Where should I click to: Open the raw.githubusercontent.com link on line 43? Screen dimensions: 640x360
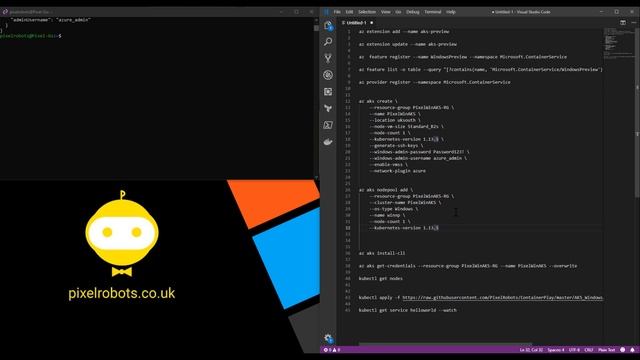pos(502,298)
